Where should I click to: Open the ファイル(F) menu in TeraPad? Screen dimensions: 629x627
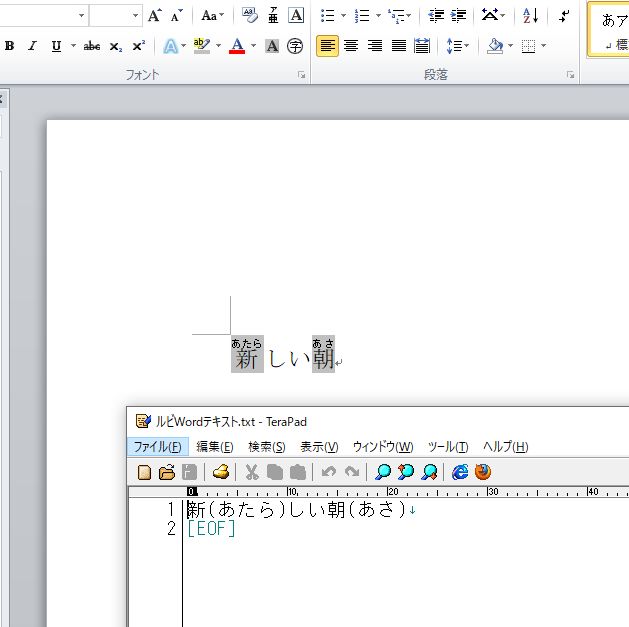coord(158,447)
